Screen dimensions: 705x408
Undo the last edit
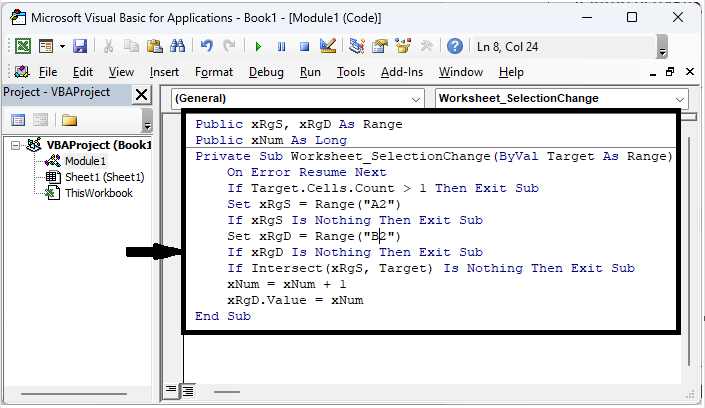207,46
